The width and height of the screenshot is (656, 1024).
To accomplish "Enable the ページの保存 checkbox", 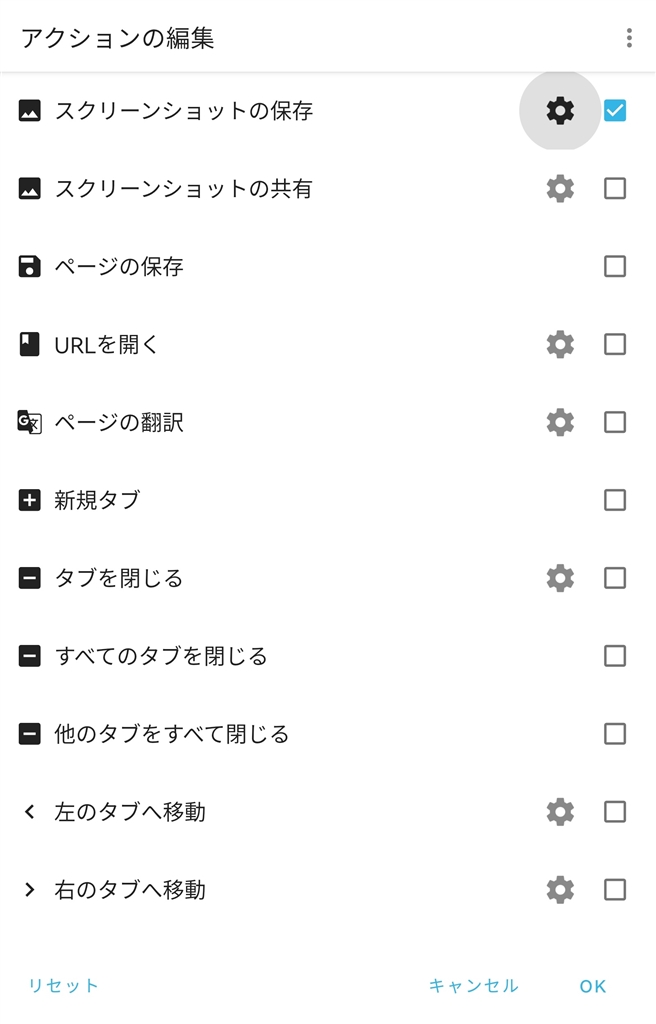I will coord(615,266).
